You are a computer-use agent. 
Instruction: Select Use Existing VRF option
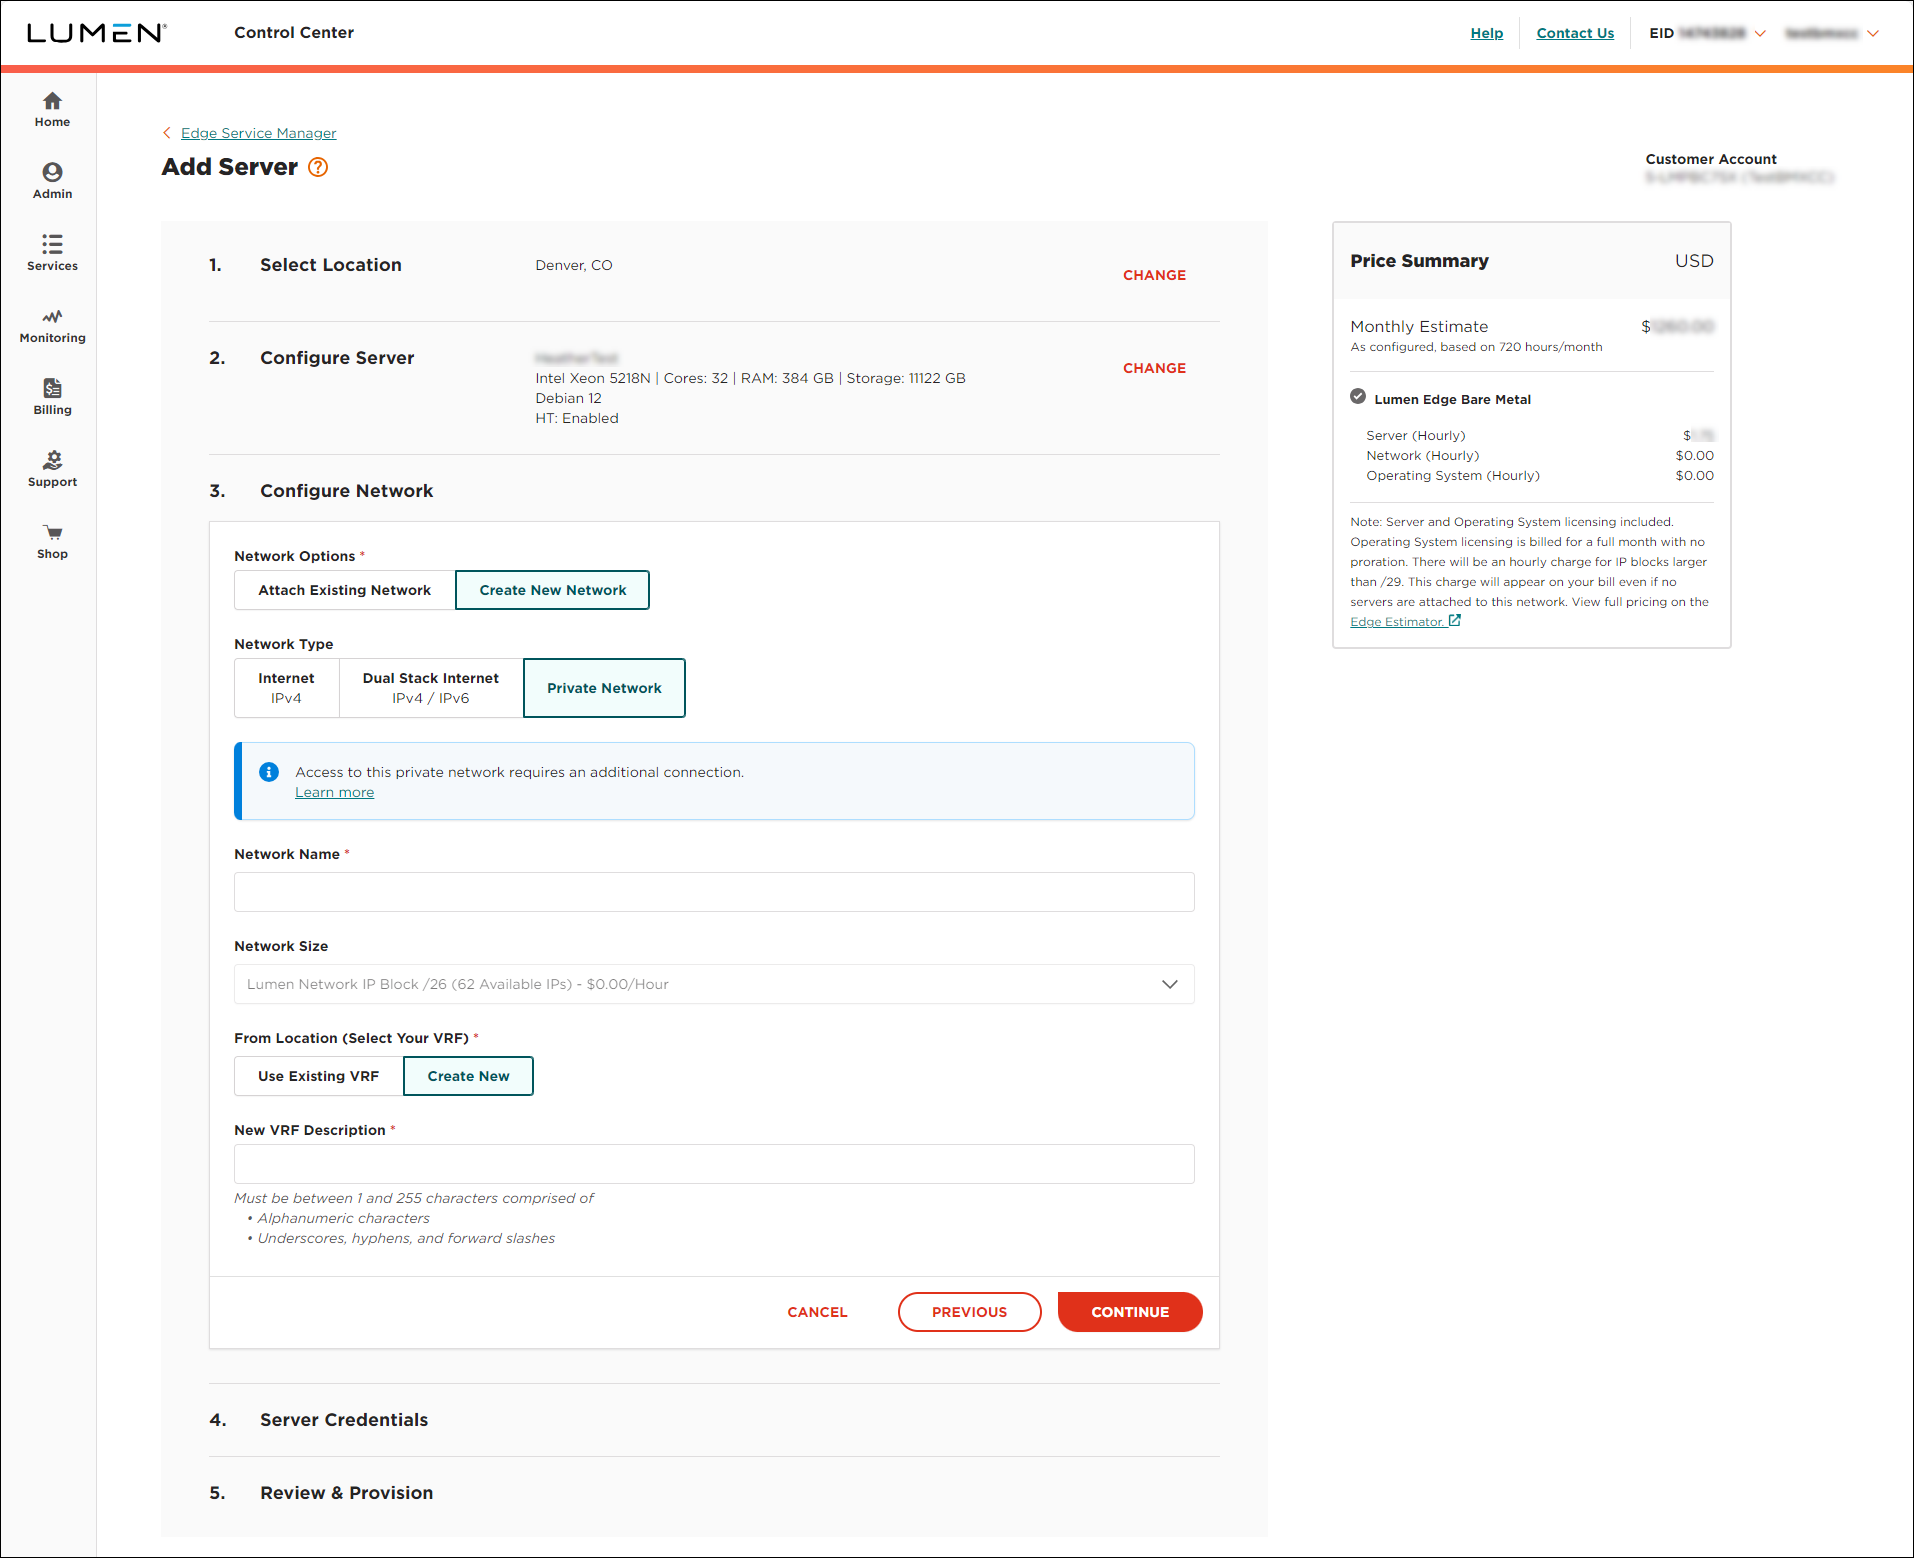coord(318,1076)
